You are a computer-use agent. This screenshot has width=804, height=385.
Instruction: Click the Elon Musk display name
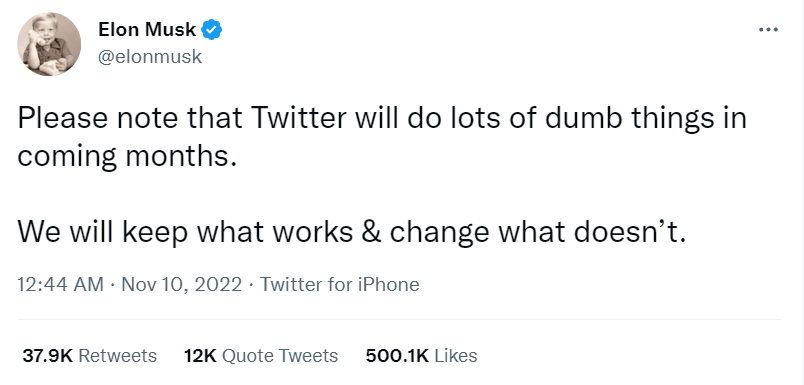point(148,30)
